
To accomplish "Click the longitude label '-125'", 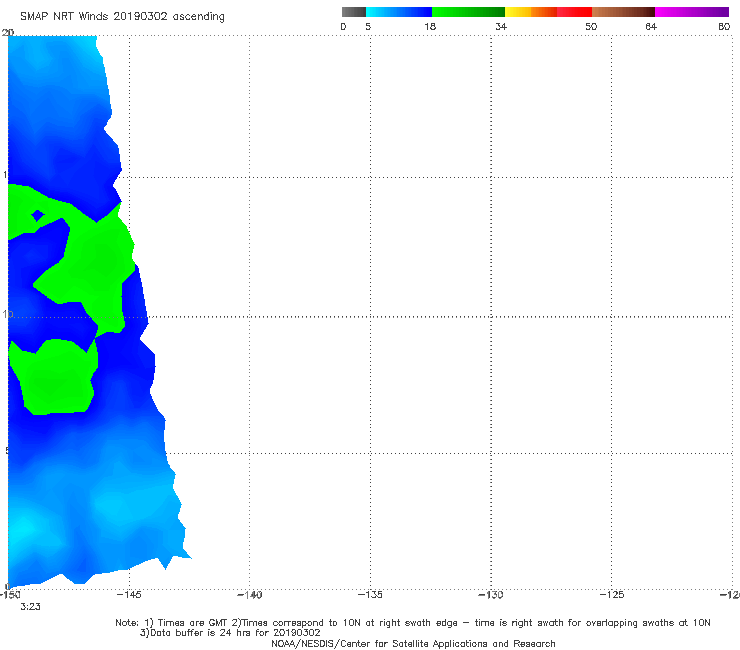I will (612, 595).
